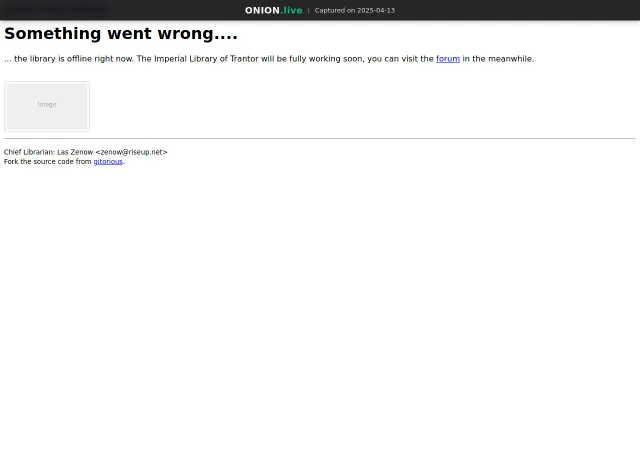The width and height of the screenshot is (640, 450).
Task: Click the 'Fork the source code from' text
Action: (x=48, y=162)
